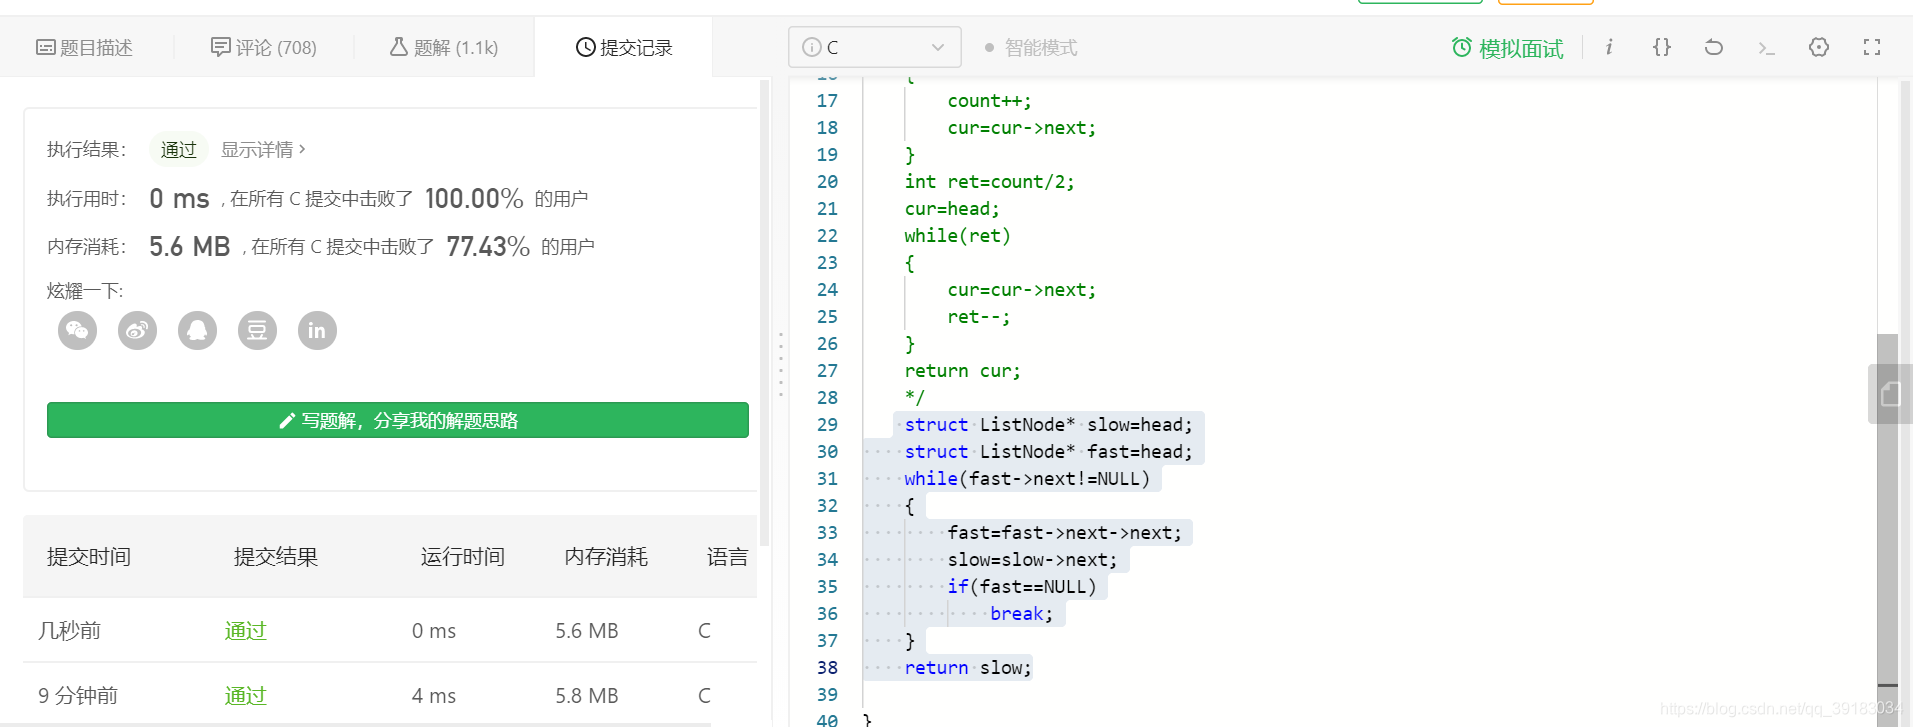Share result via Weibo icon
The width and height of the screenshot is (1913, 727).
[x=137, y=330]
